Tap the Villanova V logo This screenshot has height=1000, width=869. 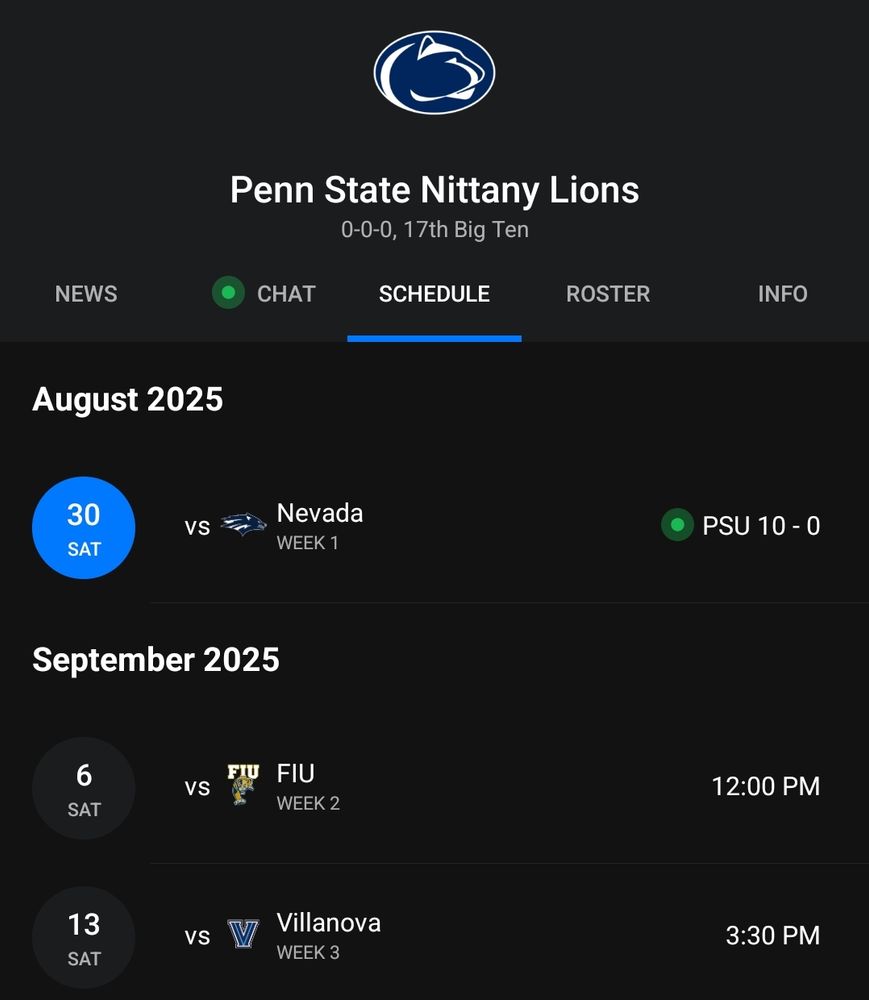pos(243,934)
